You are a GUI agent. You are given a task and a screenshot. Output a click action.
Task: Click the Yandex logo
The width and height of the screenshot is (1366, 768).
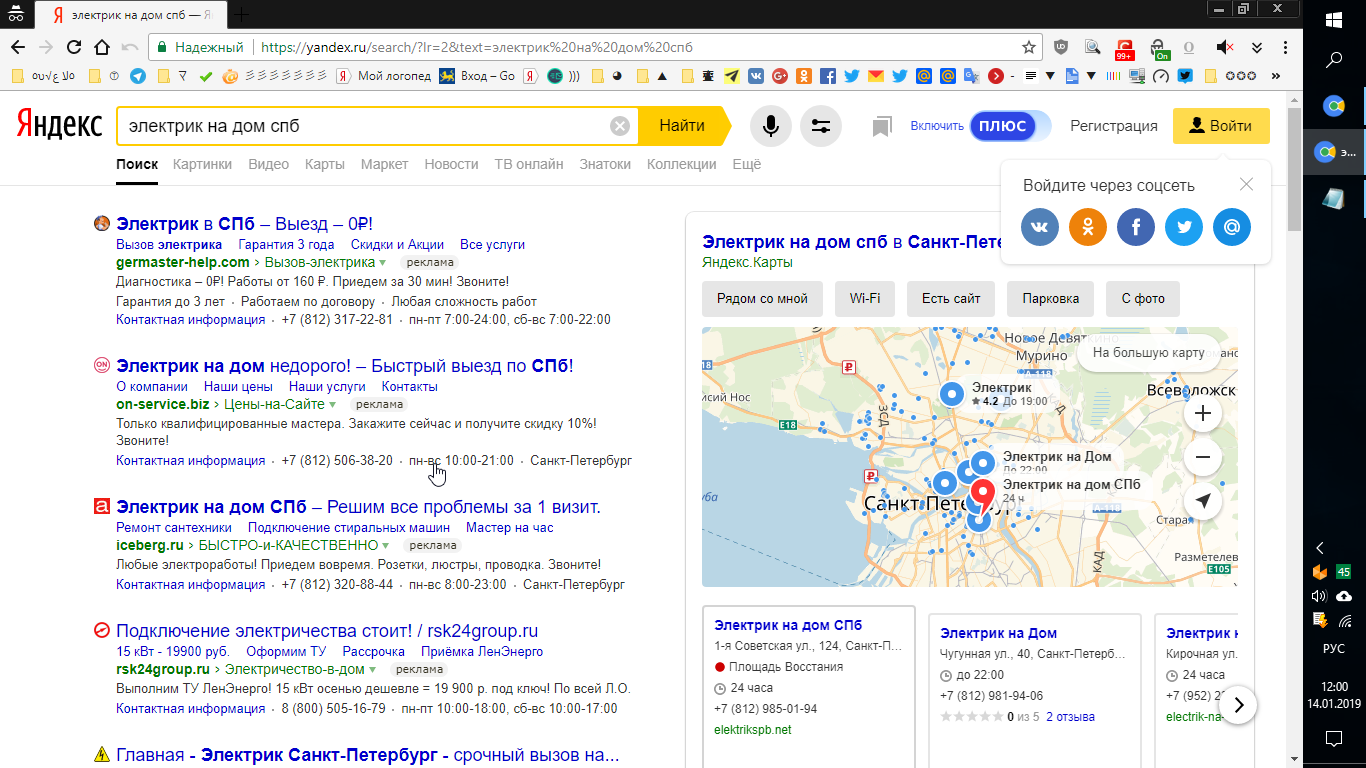pyautogui.click(x=59, y=125)
